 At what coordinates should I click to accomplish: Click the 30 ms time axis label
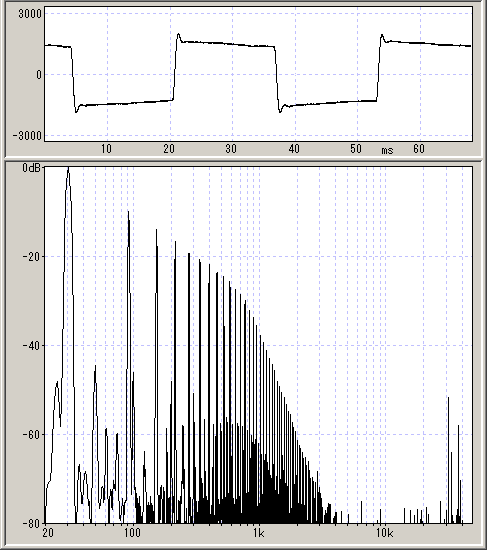(x=231, y=149)
